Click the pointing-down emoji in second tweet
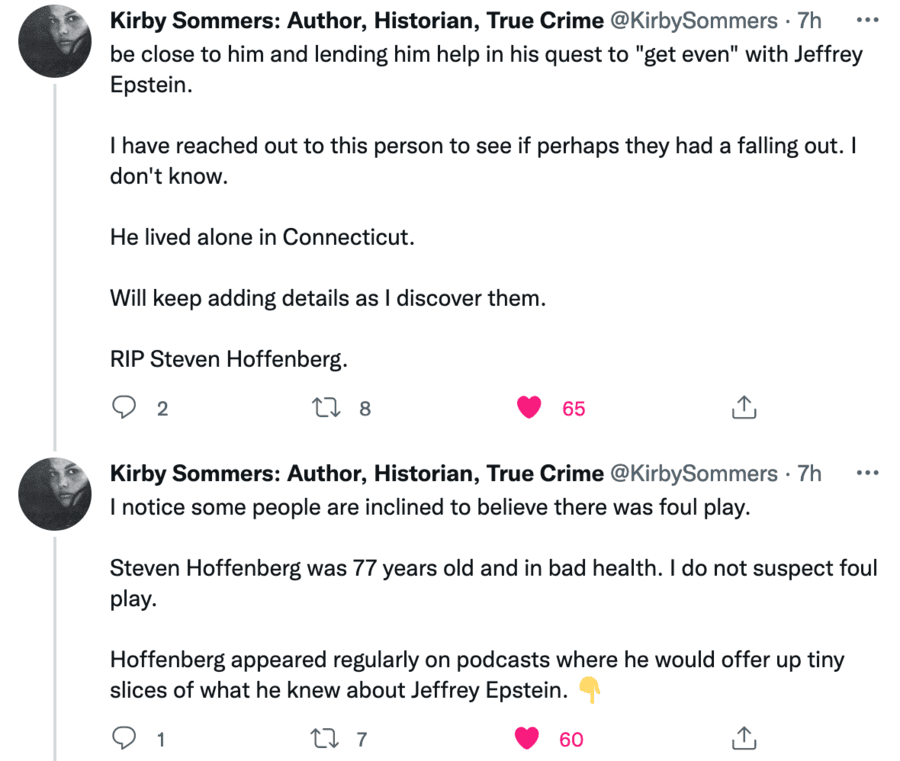 (590, 690)
